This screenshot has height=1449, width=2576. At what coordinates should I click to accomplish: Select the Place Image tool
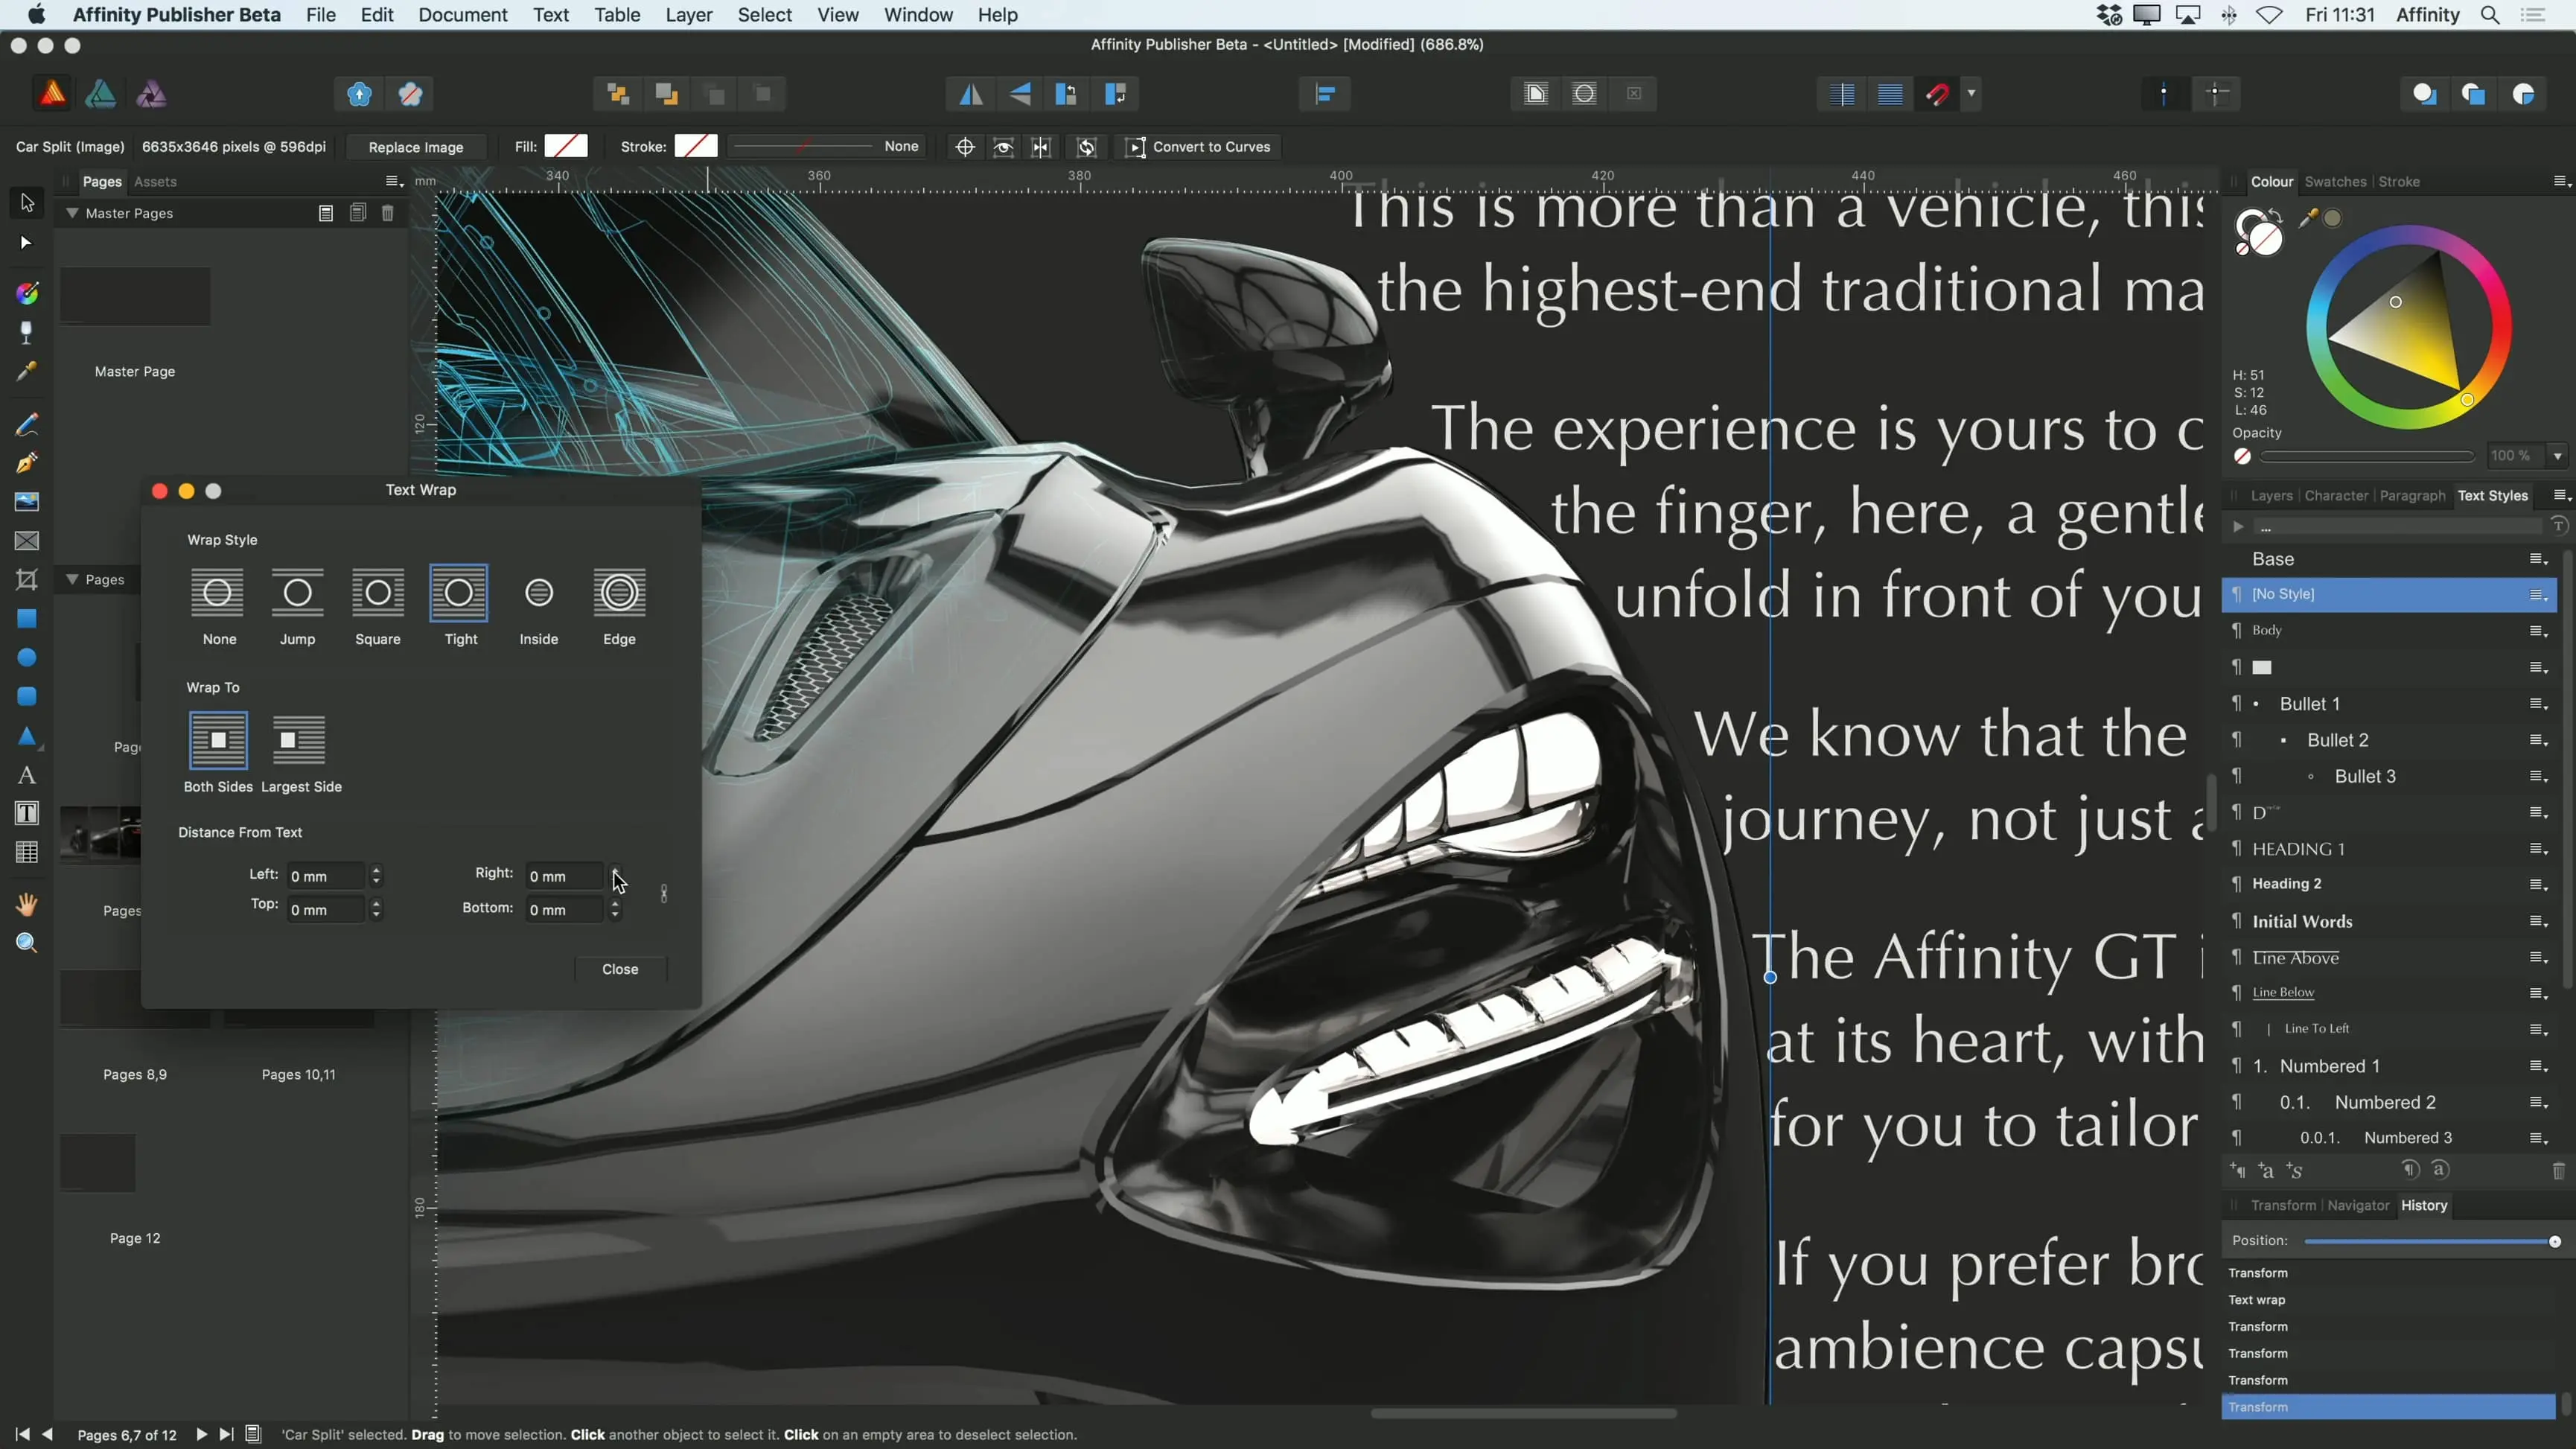(27, 502)
